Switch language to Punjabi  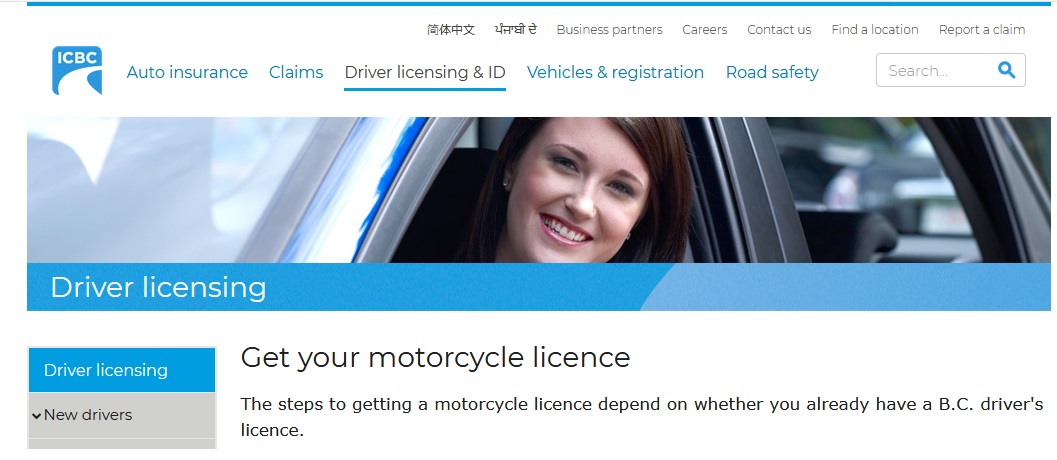[516, 30]
